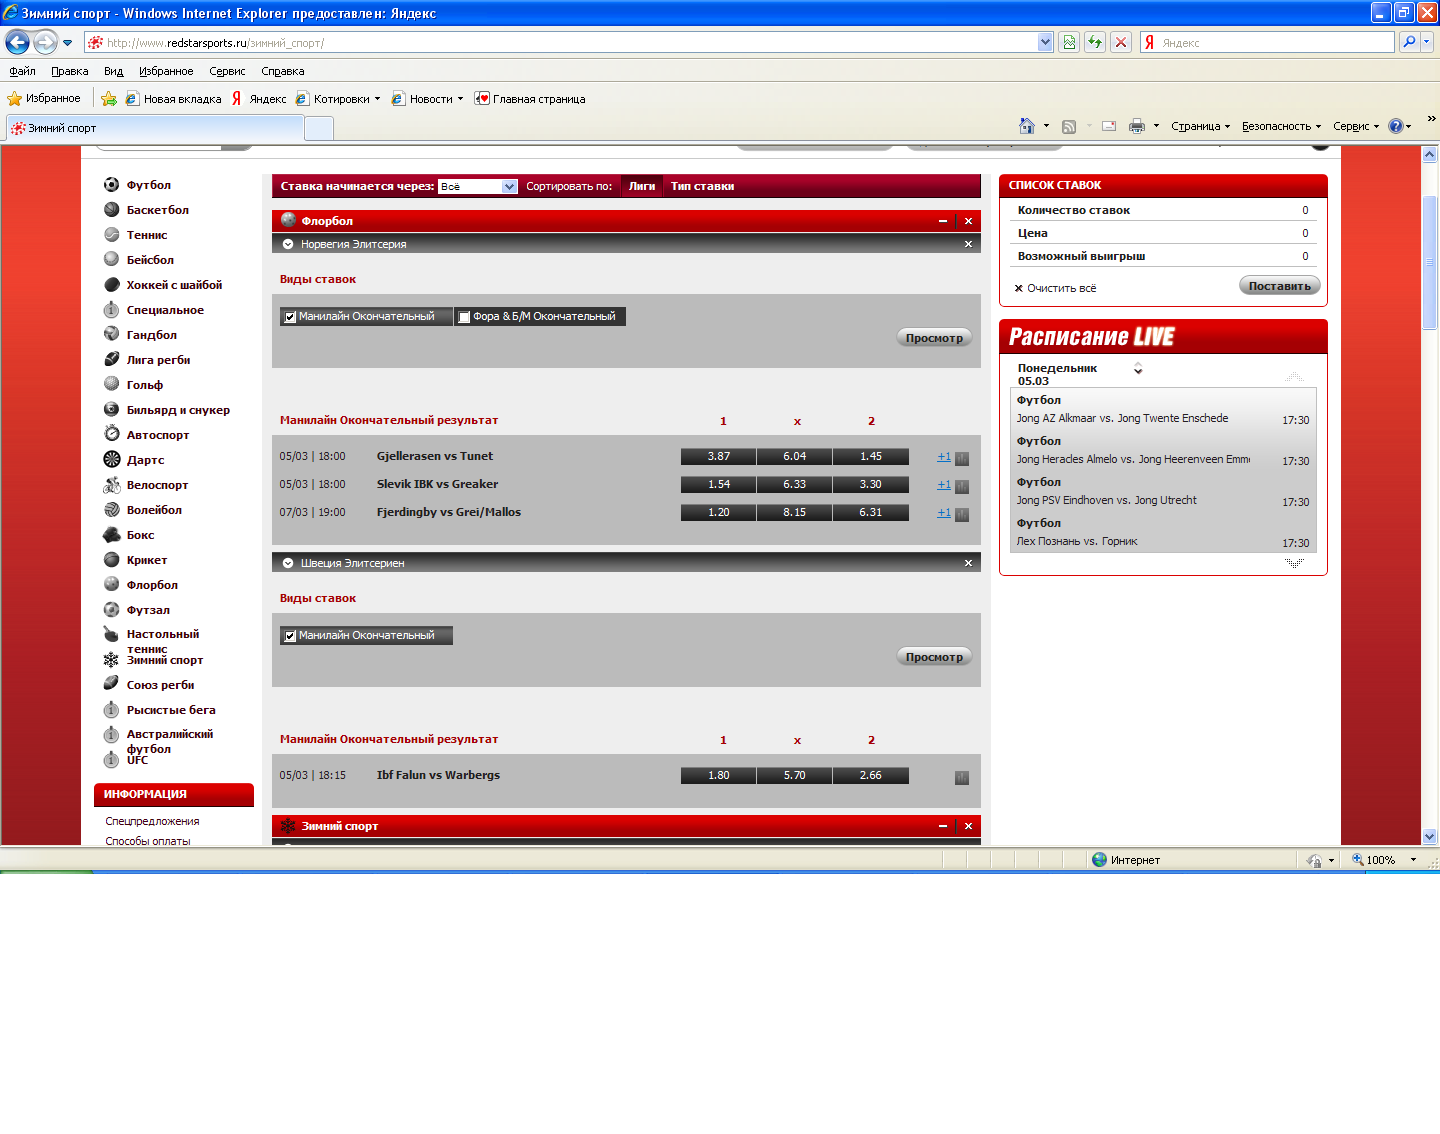Uncheck Манилайн Окончательный in Норвегия Элитсерия
1440x1134 pixels.
pyautogui.click(x=290, y=317)
